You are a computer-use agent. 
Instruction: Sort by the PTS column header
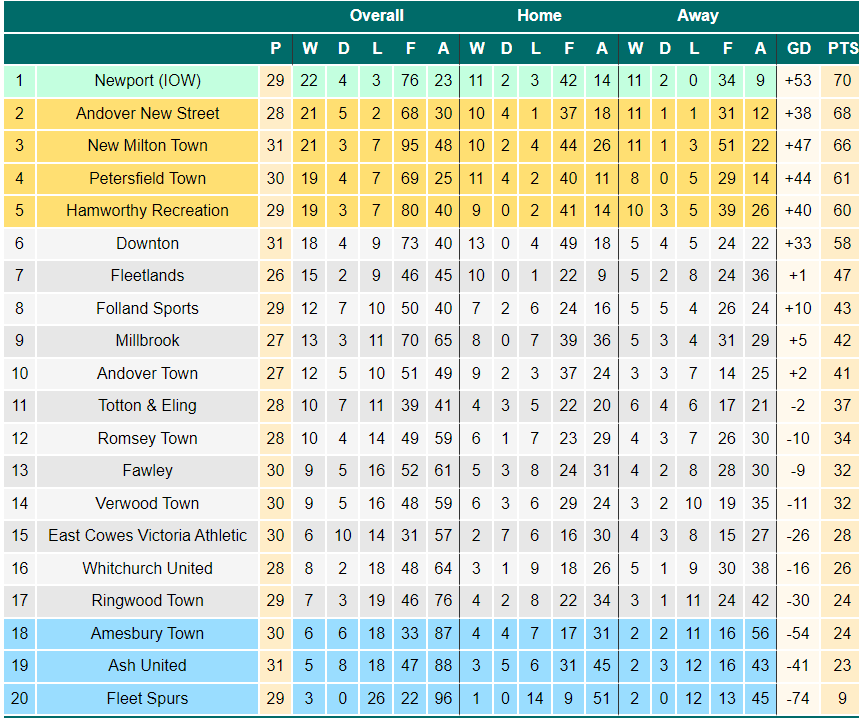(x=843, y=48)
